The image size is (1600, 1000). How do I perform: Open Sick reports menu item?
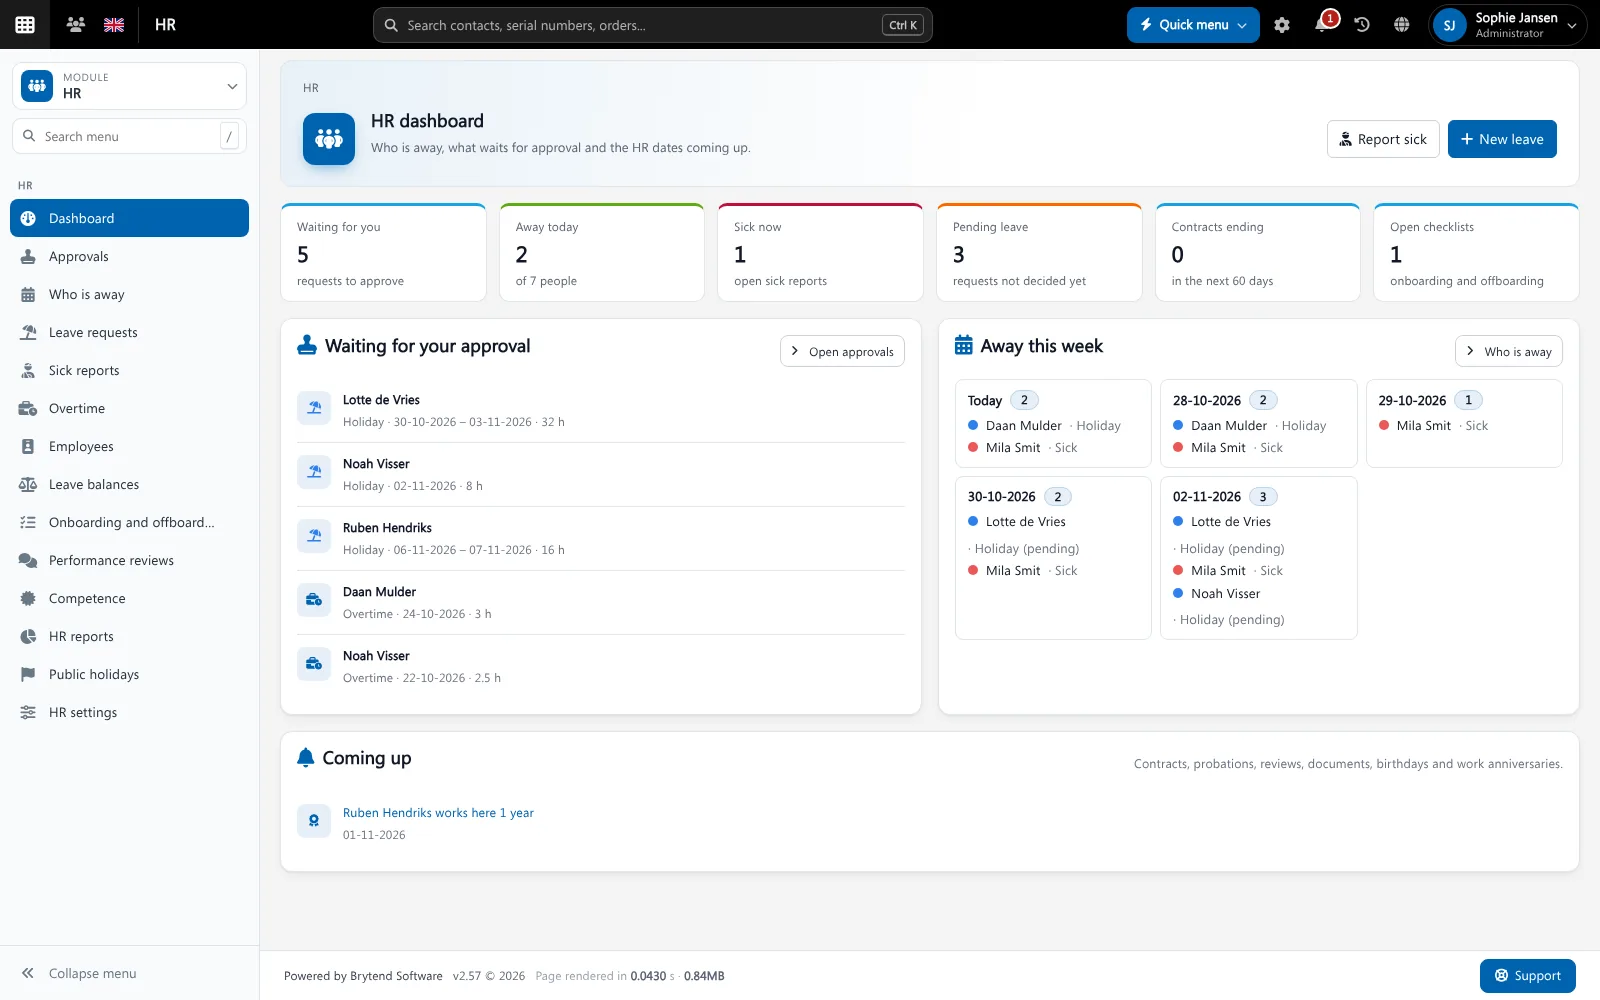coord(129,370)
